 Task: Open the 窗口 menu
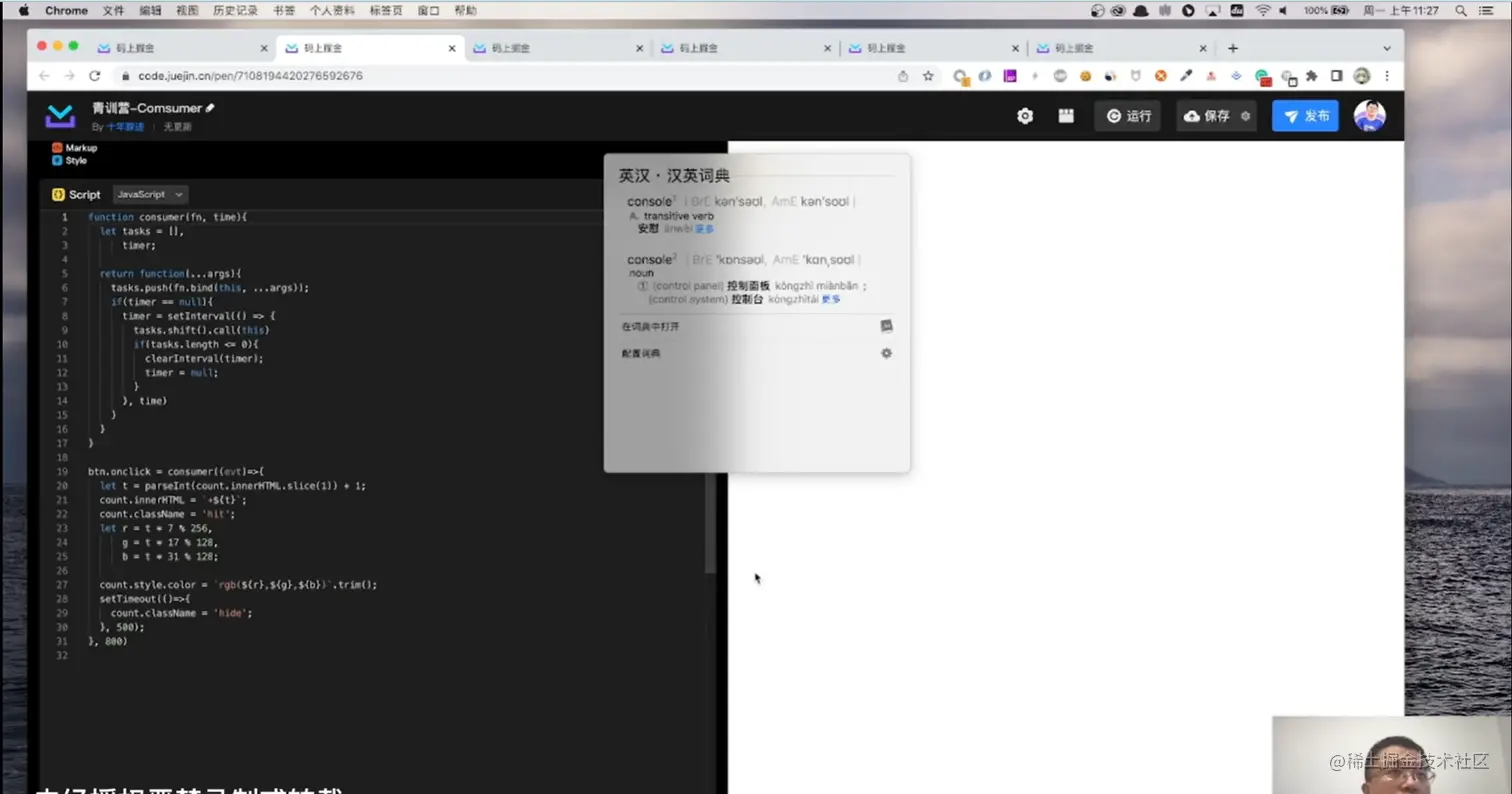428,10
